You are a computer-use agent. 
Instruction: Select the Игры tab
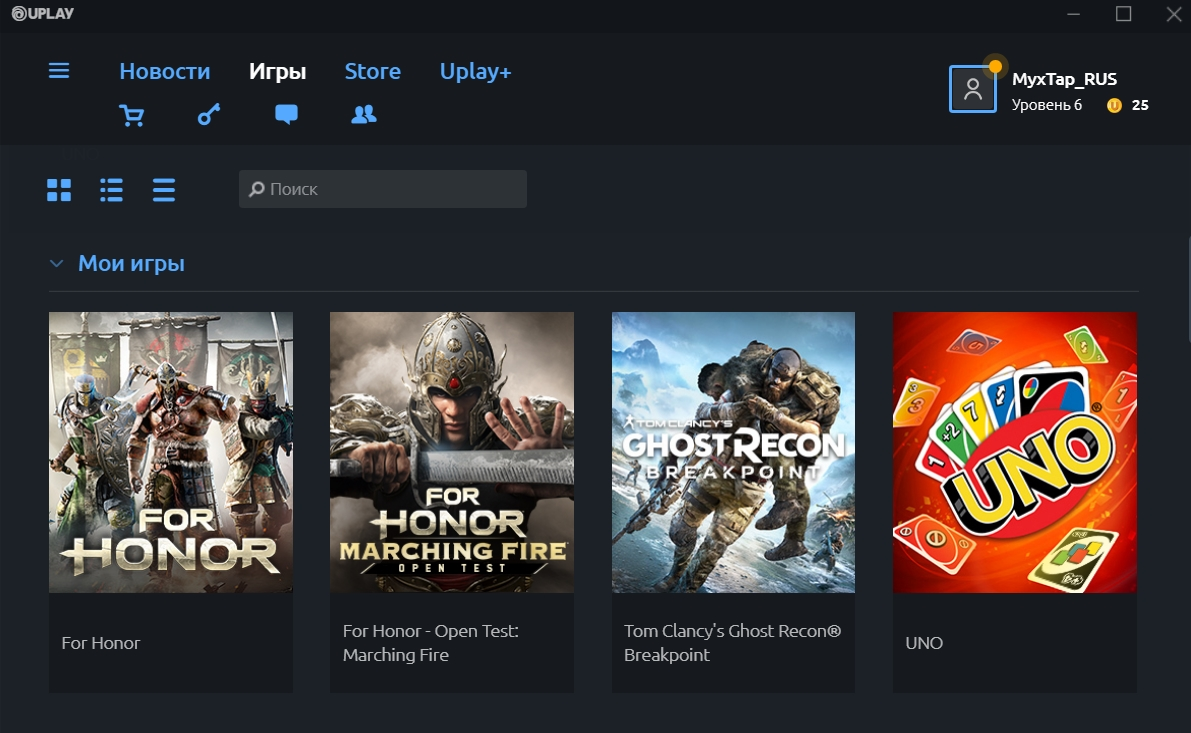(277, 71)
